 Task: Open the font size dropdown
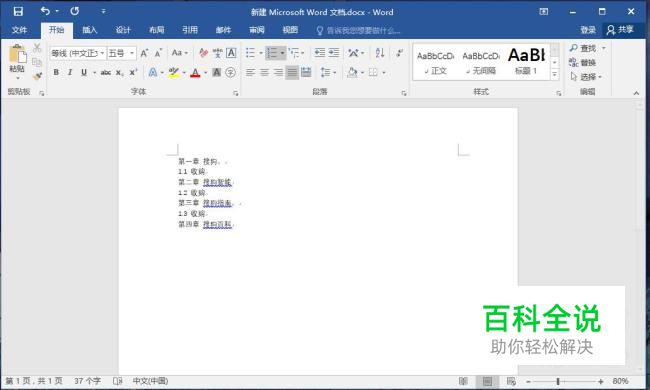coord(132,53)
